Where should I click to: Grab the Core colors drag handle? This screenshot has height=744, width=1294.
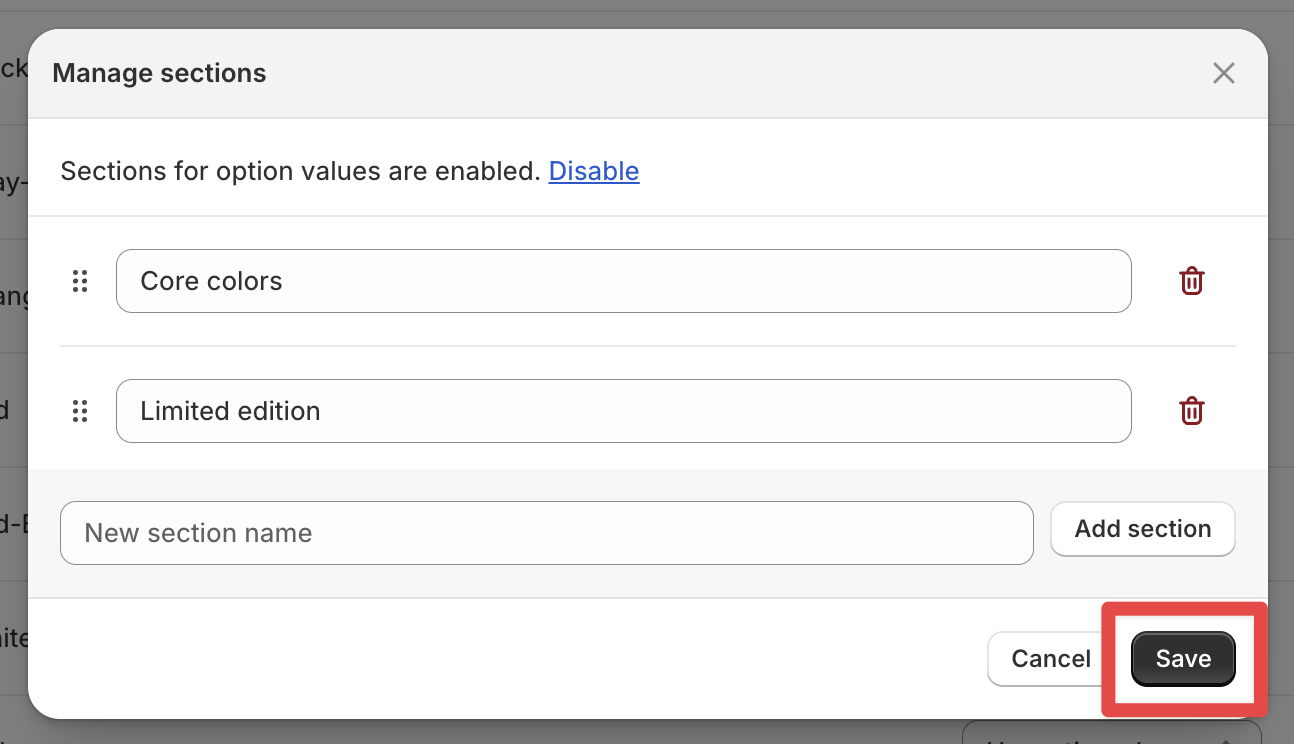[80, 281]
